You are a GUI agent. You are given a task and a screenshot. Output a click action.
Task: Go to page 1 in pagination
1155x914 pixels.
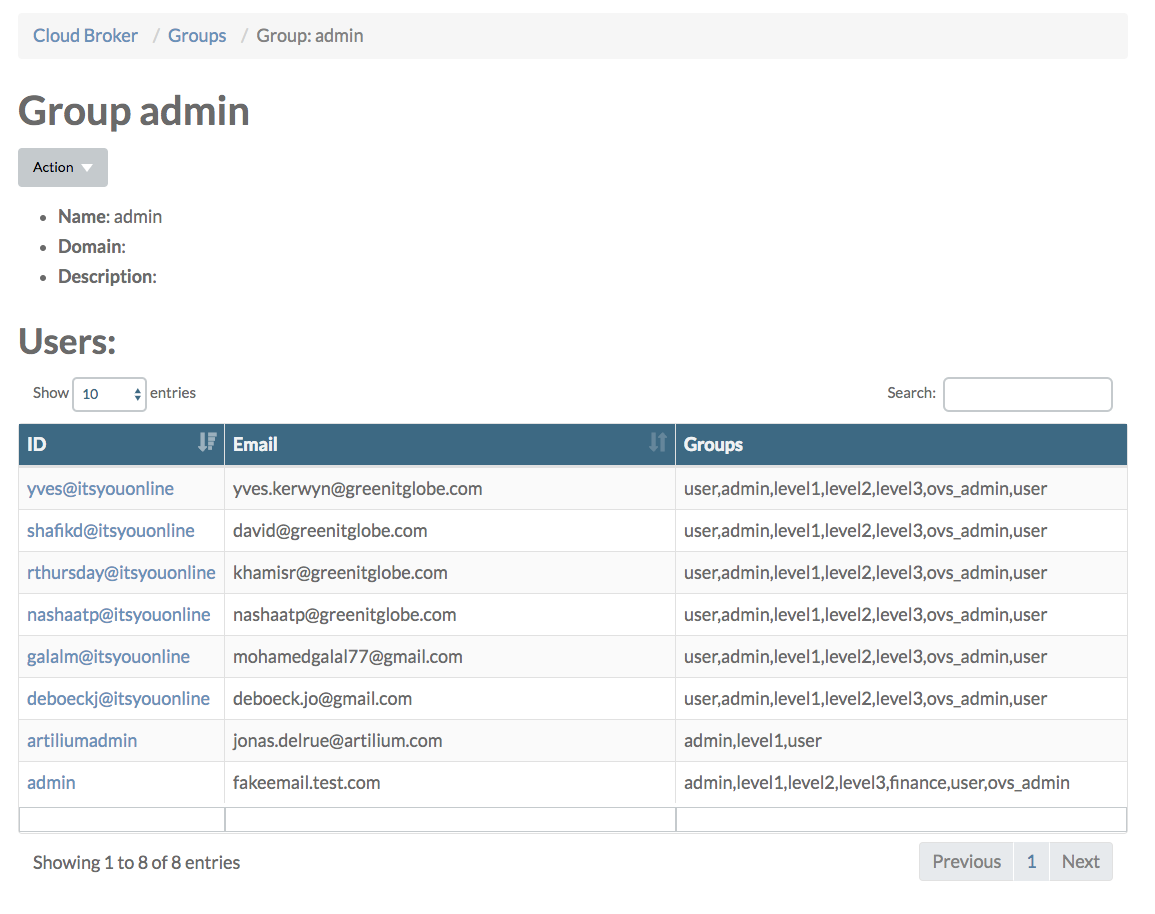click(x=1031, y=862)
